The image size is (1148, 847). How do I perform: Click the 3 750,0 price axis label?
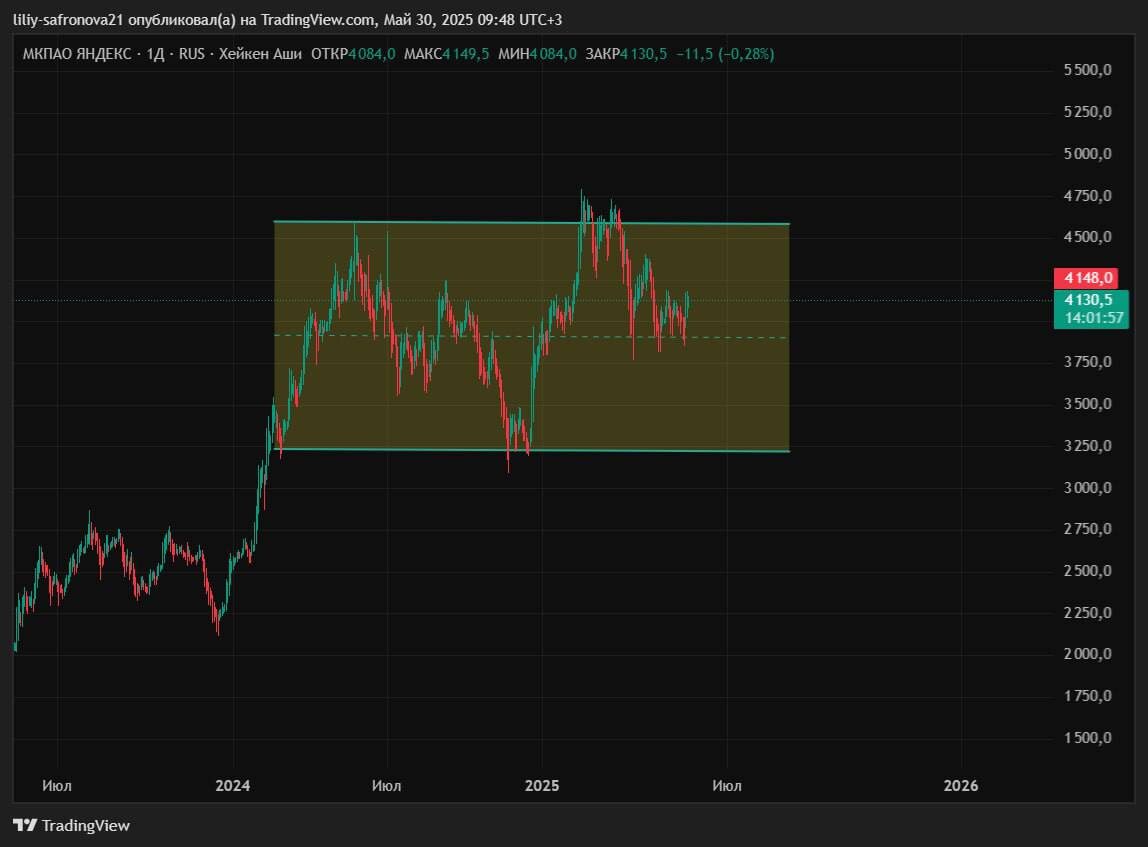point(1087,362)
